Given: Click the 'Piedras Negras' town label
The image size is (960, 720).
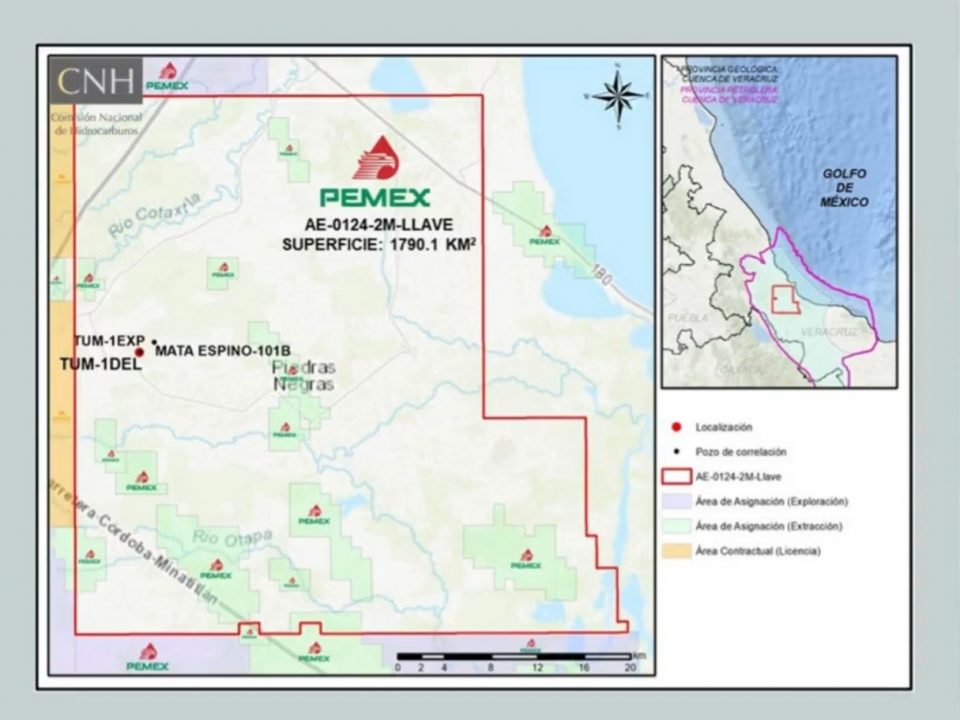Looking at the screenshot, I should click(304, 376).
